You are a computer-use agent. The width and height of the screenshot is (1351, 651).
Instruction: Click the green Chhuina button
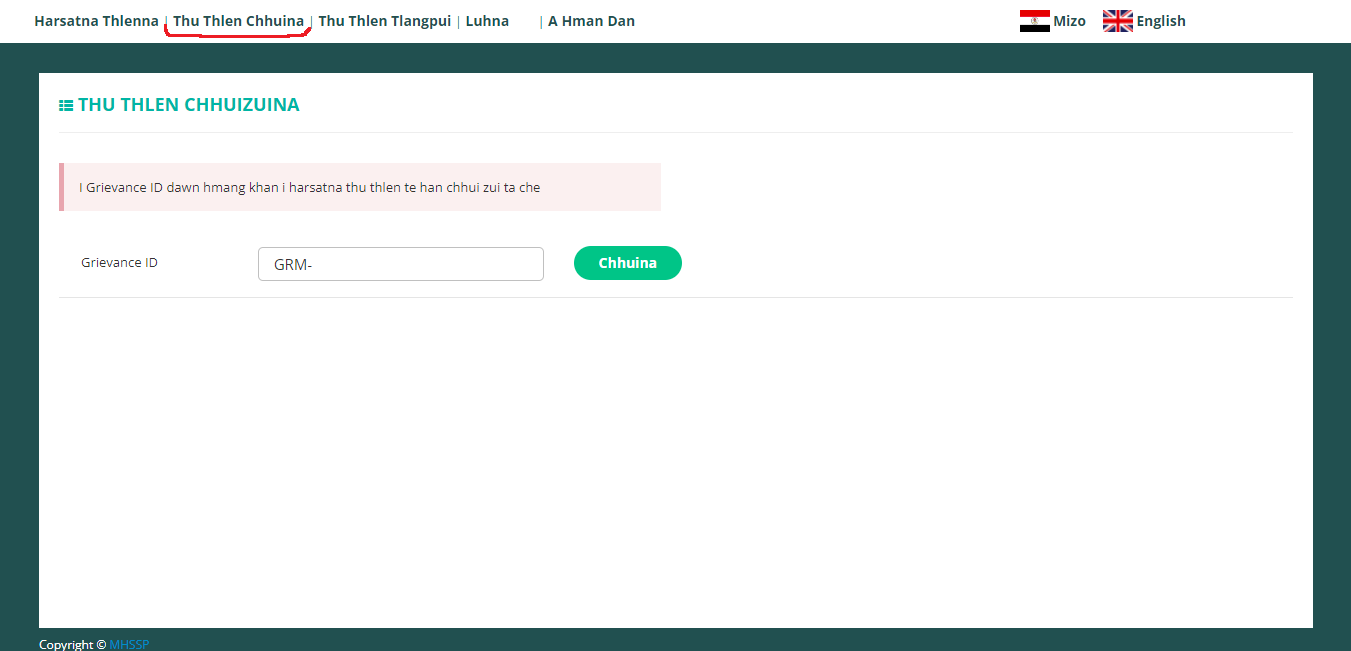628,263
